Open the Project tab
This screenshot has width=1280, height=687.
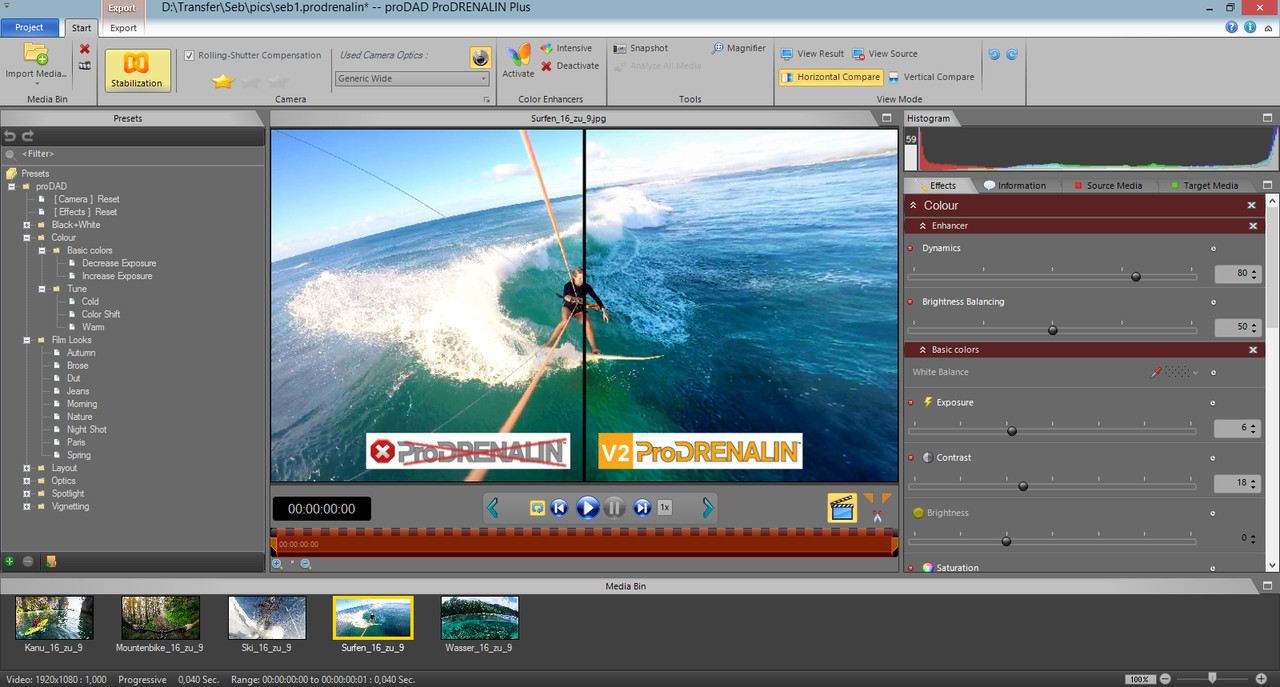pos(29,27)
